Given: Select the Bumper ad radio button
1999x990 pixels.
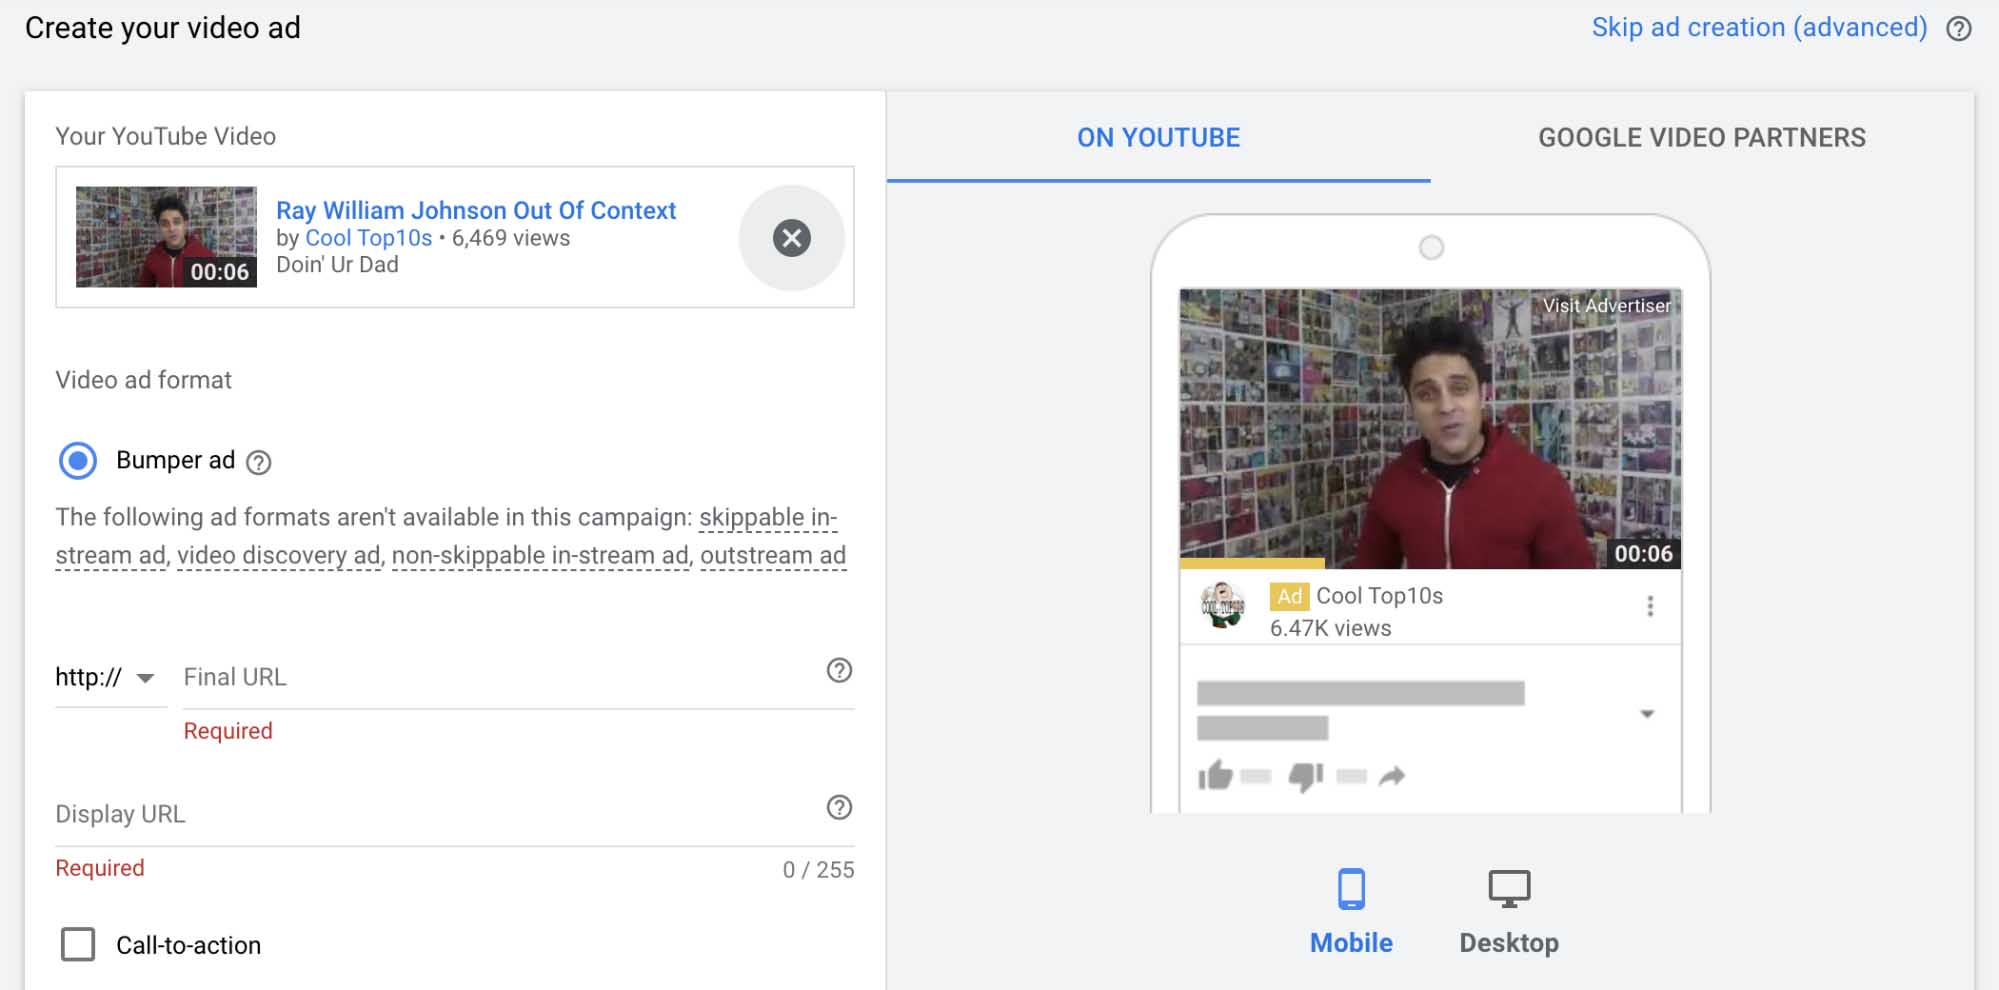Looking at the screenshot, I should (x=78, y=461).
